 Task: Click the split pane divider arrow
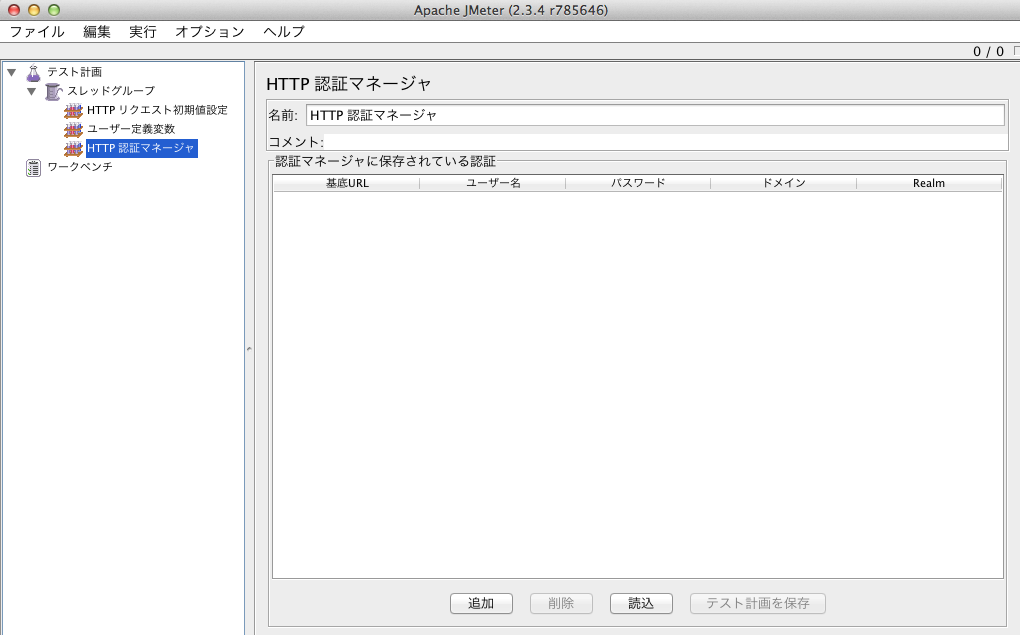(x=249, y=348)
